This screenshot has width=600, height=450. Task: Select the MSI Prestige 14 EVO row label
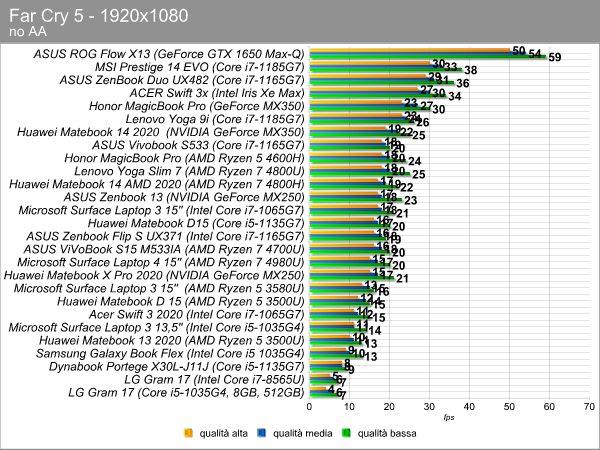tap(199, 67)
